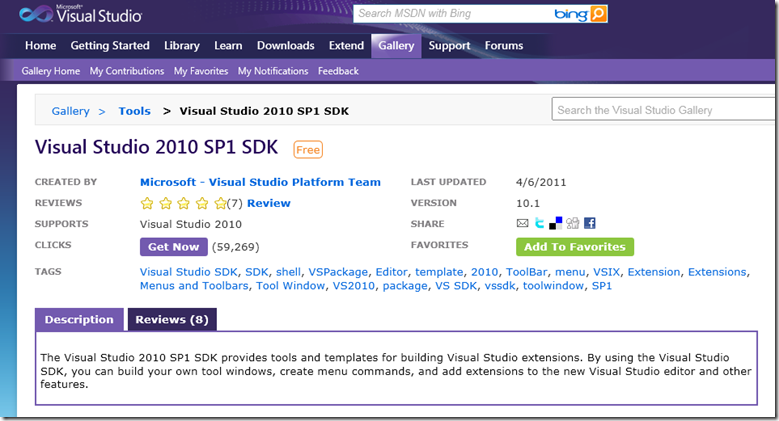Open the VS SDK tag
Screen dimensions: 779x421
456,286
